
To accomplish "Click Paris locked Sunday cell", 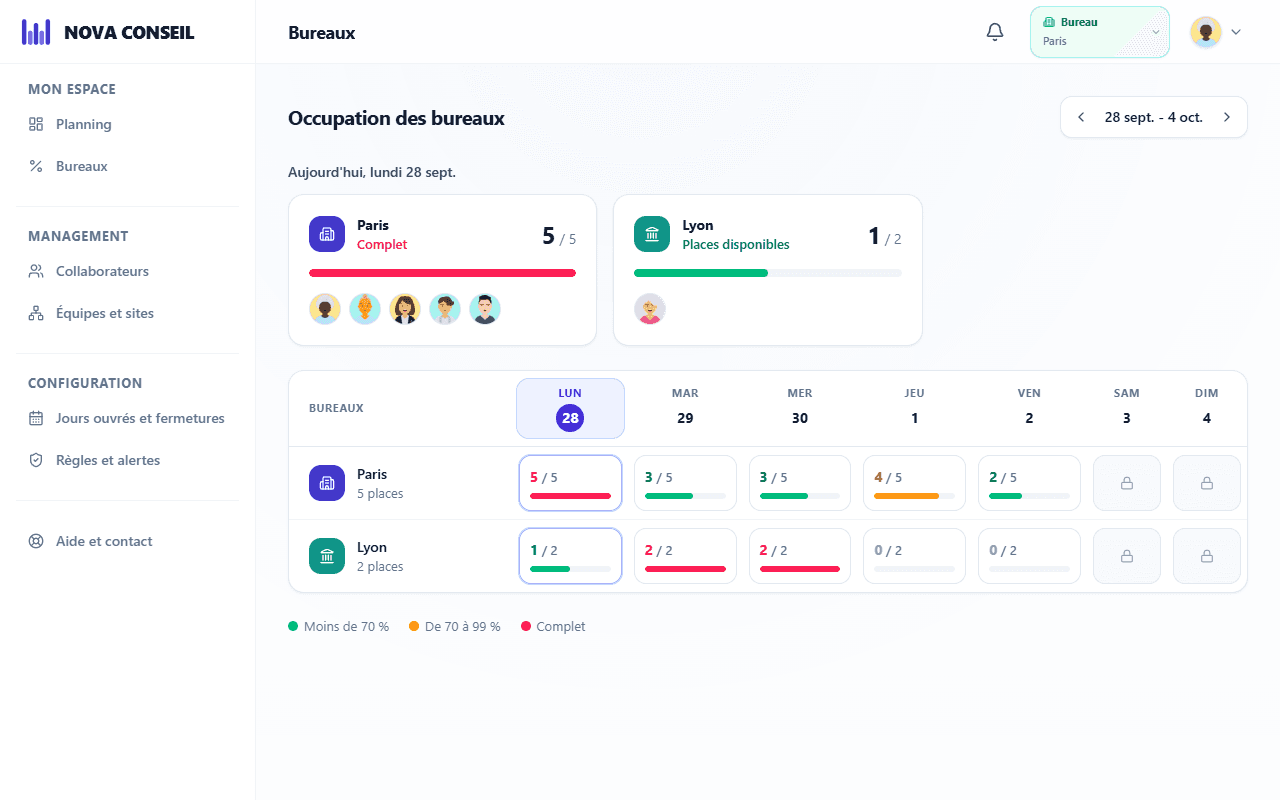I will coord(1207,483).
